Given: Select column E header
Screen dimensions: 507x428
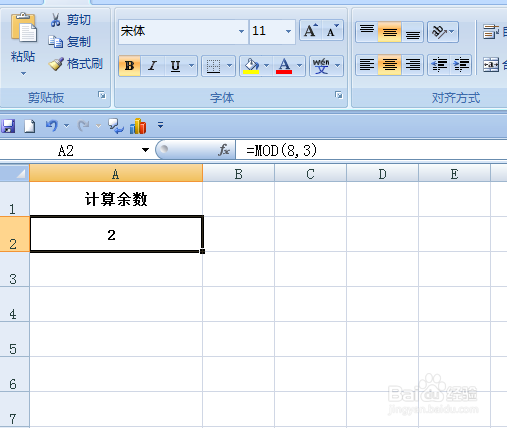Looking at the screenshot, I should coord(454,173).
